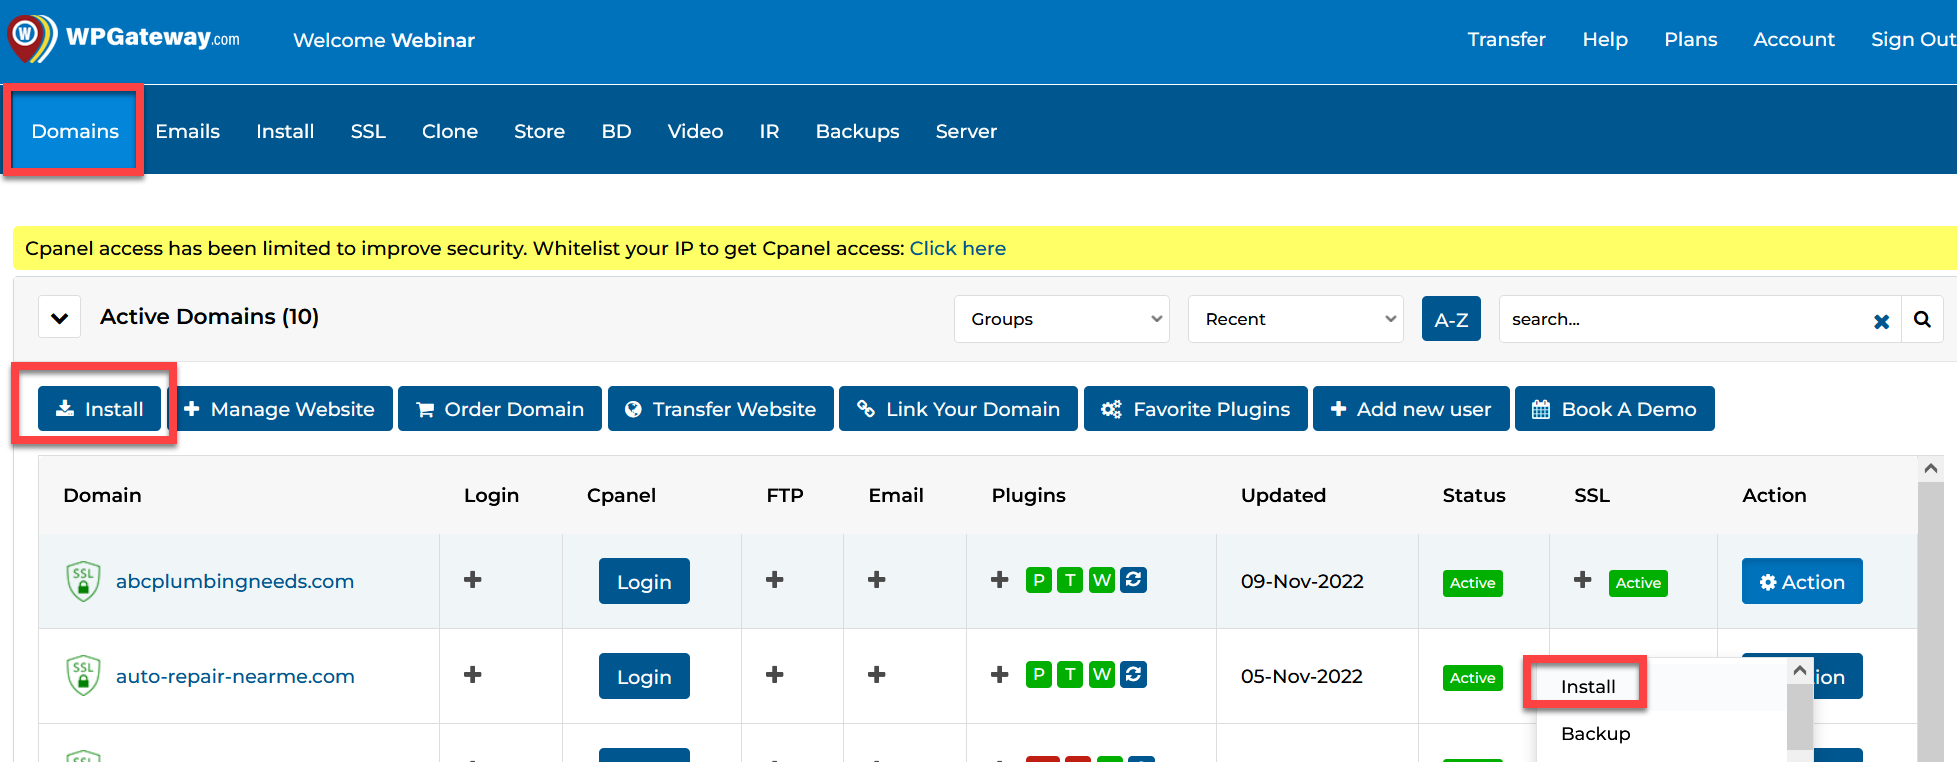1957x762 pixels.
Task: Click the Favorite Plugins button
Action: tap(1195, 409)
